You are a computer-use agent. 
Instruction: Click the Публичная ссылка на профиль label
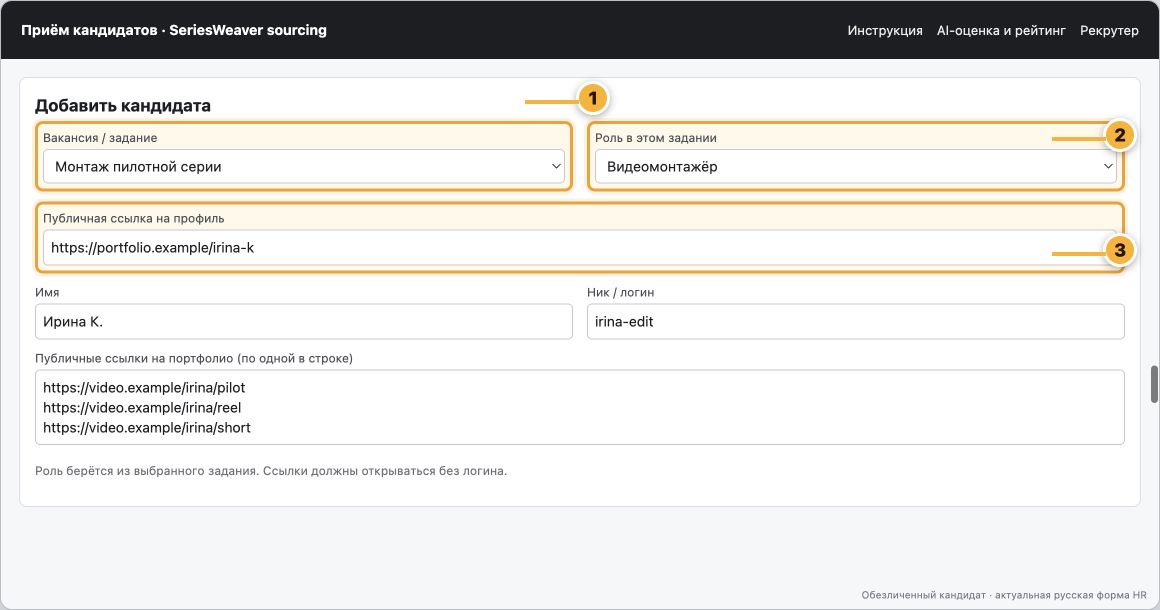(x=134, y=218)
